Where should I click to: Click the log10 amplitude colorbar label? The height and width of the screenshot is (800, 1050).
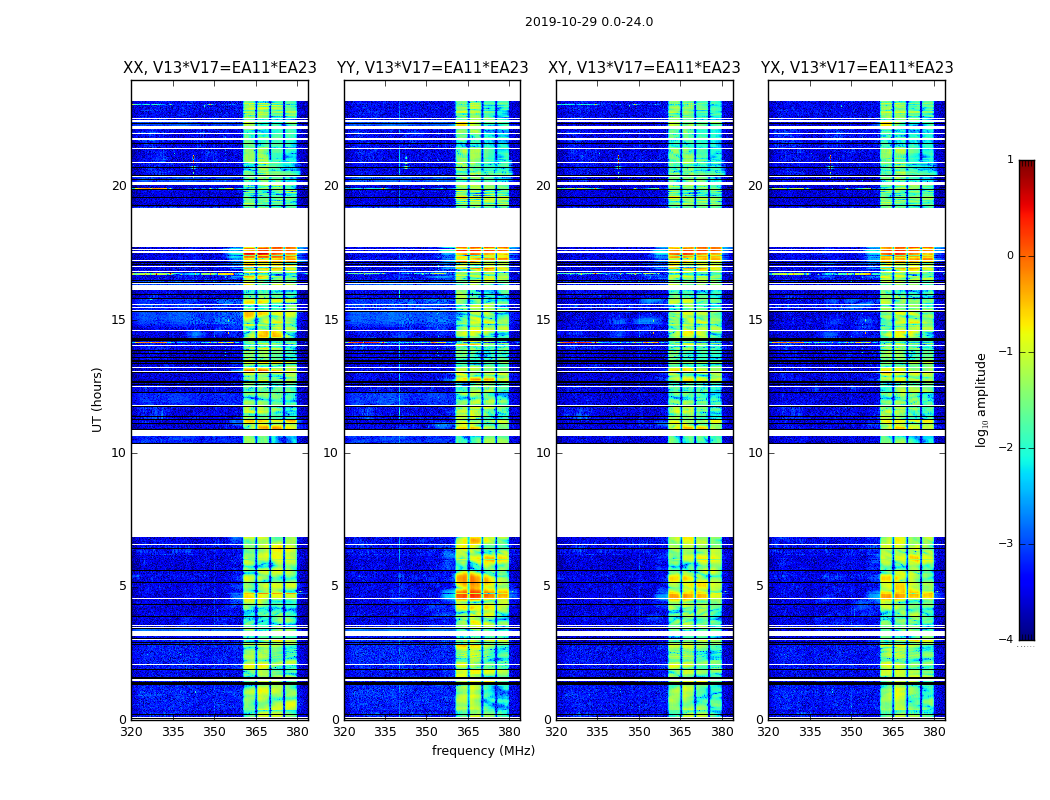click(x=981, y=400)
